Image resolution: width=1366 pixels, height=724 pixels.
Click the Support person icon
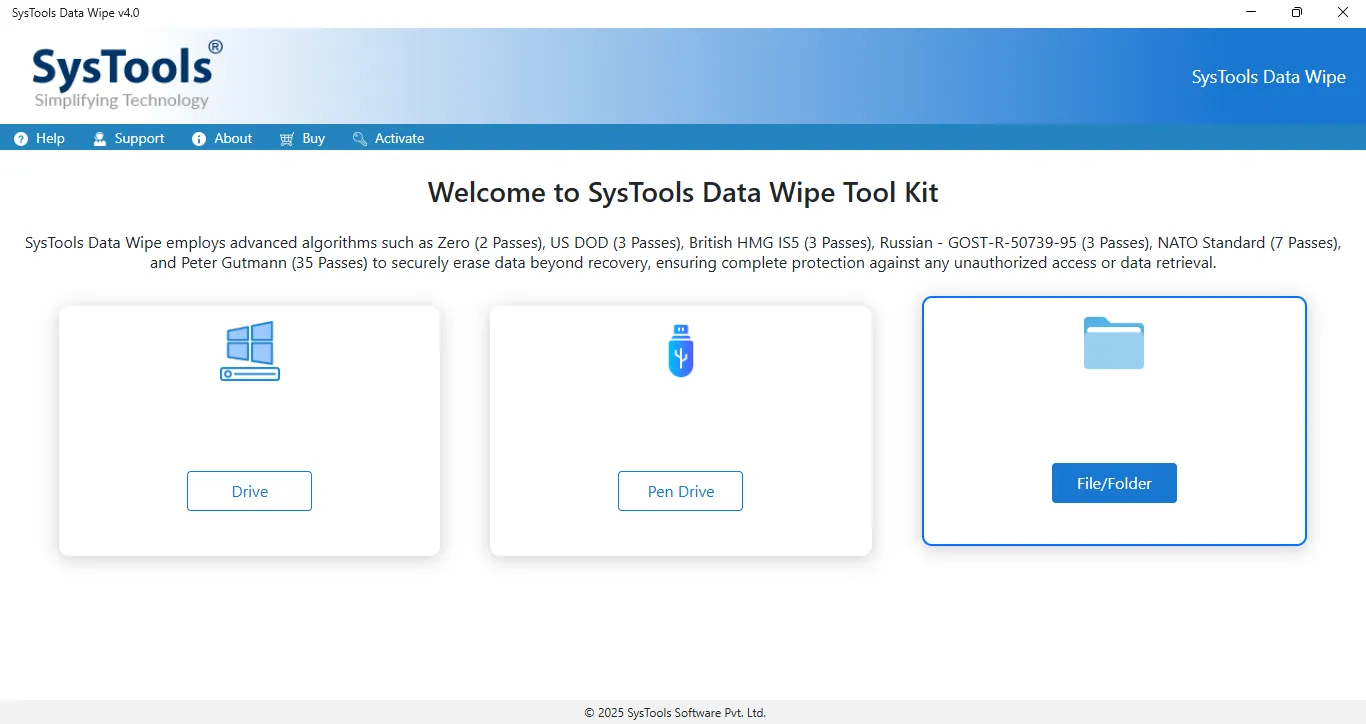click(x=100, y=139)
